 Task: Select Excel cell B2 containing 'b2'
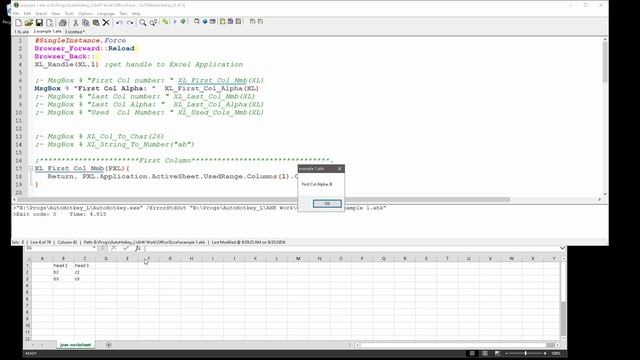(x=63, y=272)
